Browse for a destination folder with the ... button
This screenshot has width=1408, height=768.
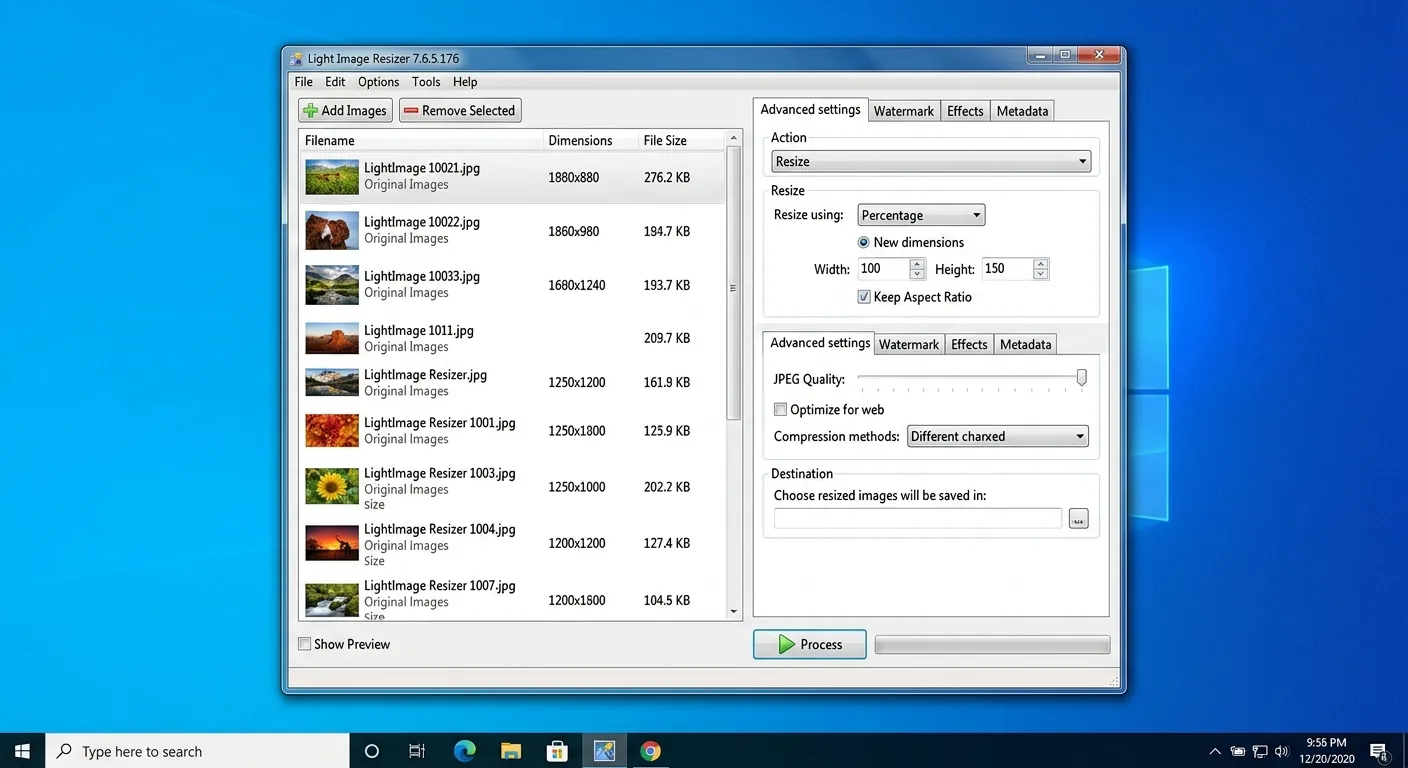1078,518
